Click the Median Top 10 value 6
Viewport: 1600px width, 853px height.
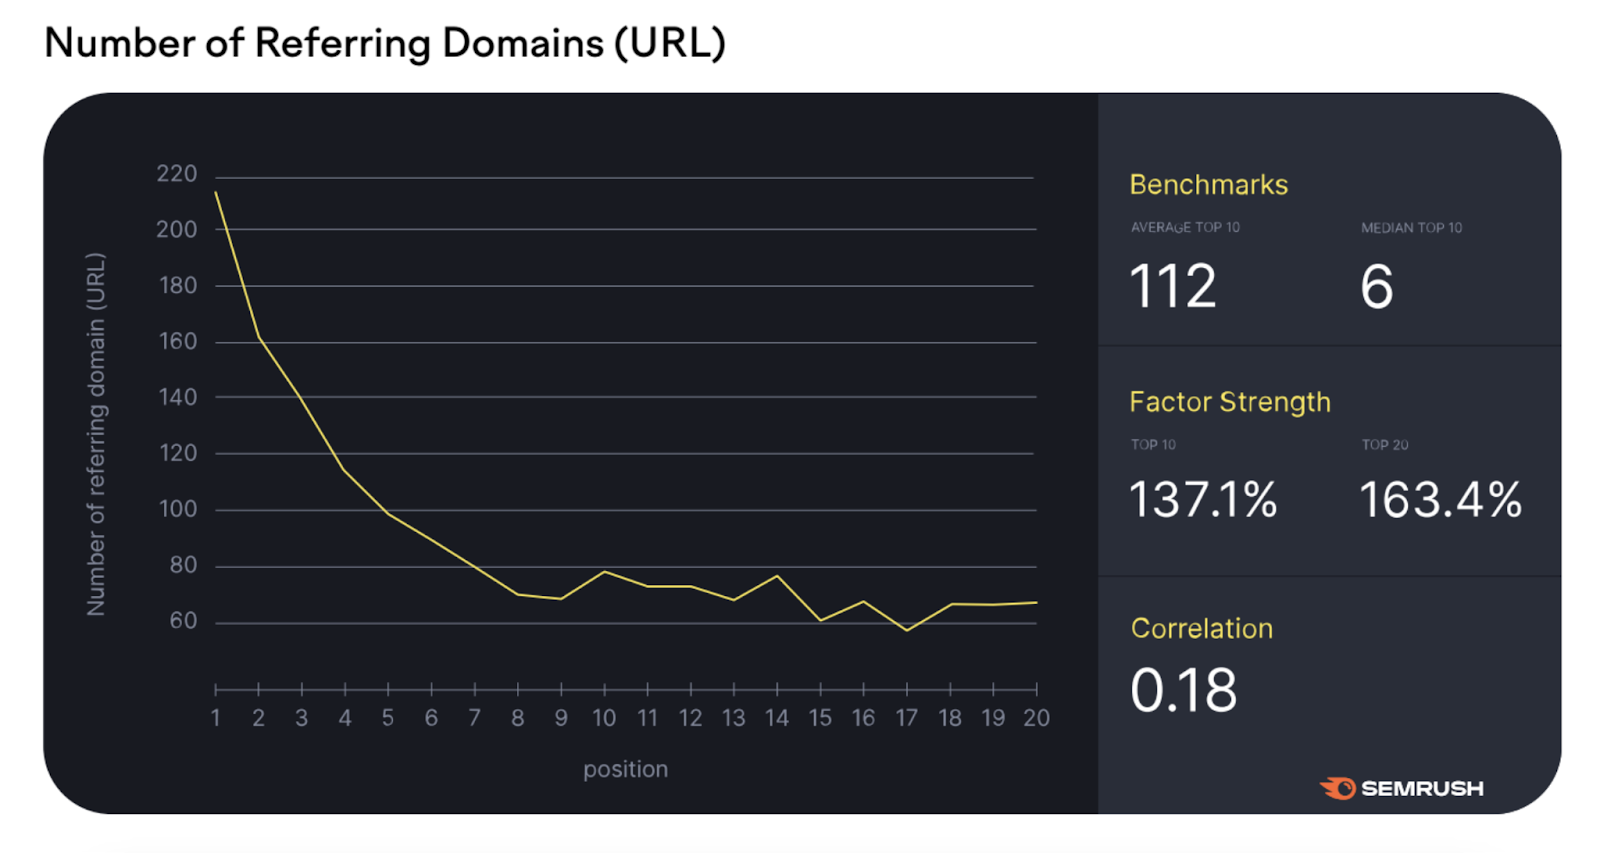(x=1376, y=286)
